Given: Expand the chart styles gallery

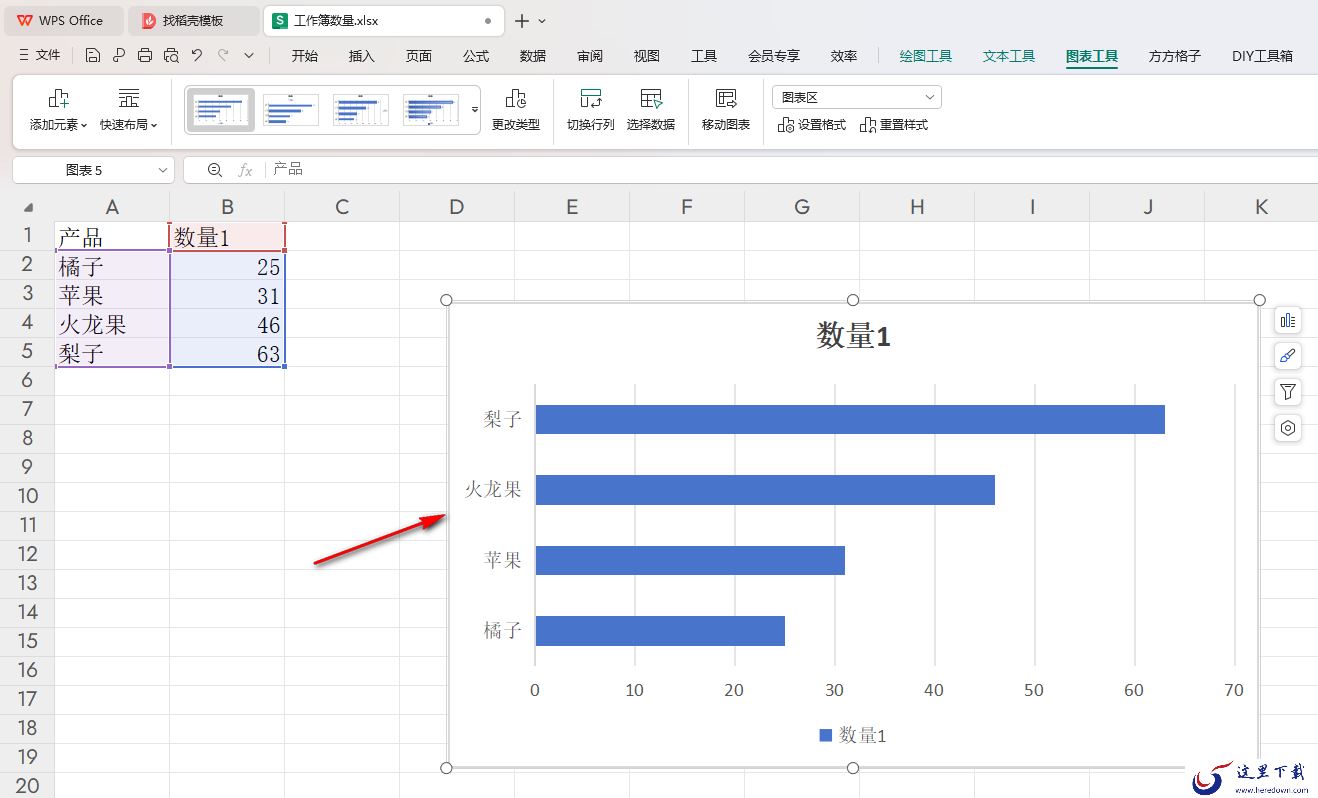Looking at the screenshot, I should click(x=475, y=110).
